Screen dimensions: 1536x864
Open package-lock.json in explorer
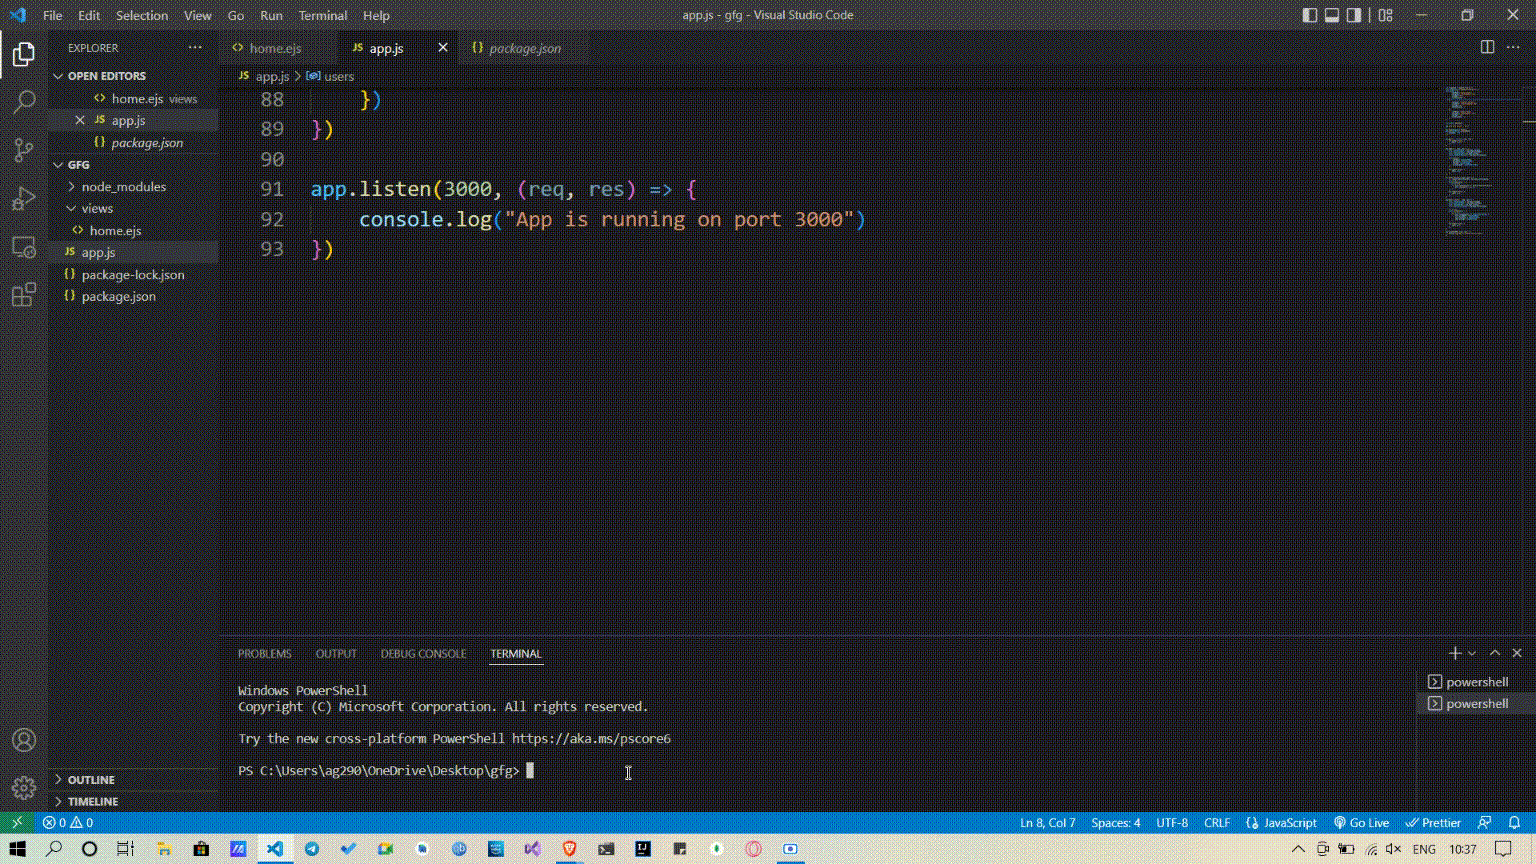(133, 274)
